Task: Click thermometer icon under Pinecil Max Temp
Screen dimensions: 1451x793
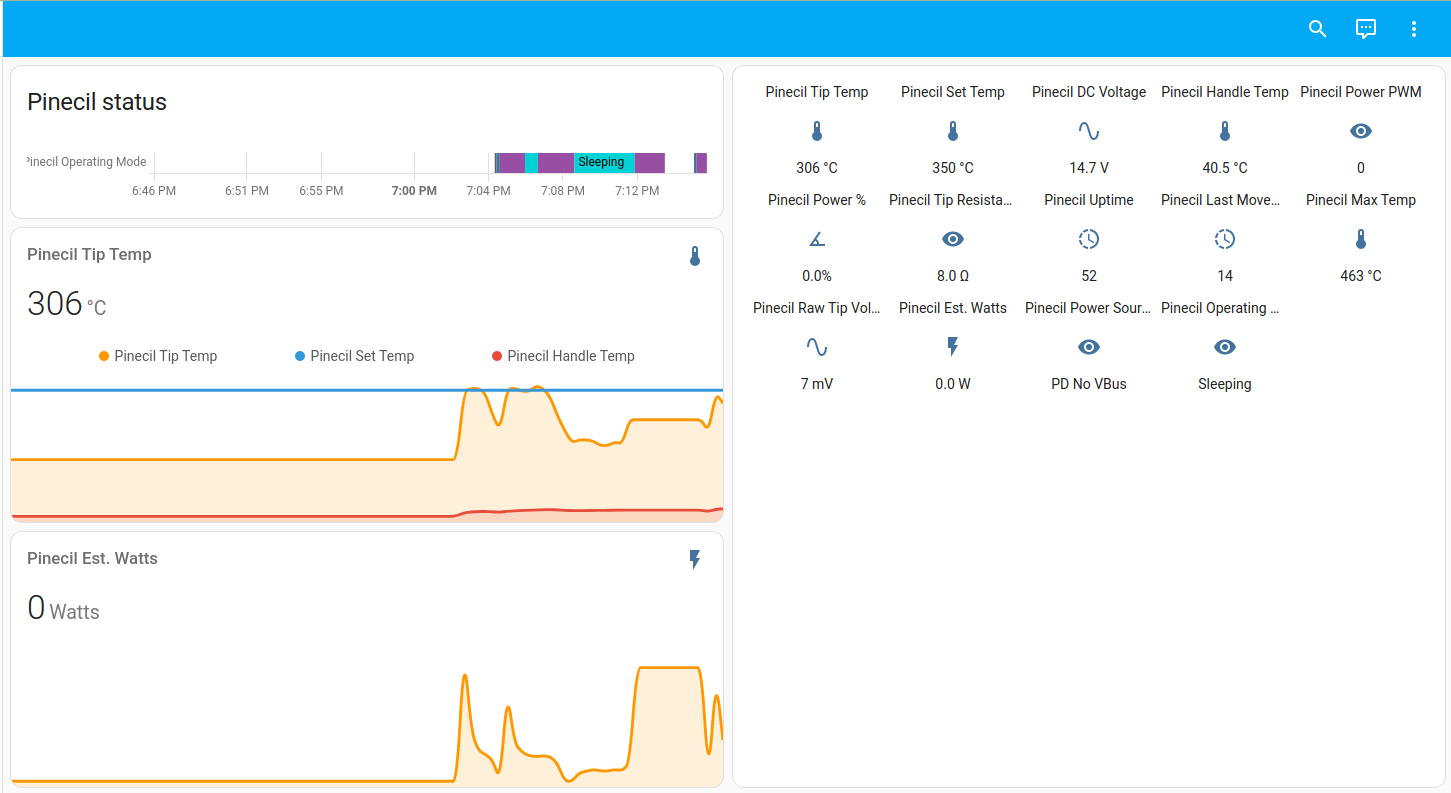Action: click(x=1360, y=239)
